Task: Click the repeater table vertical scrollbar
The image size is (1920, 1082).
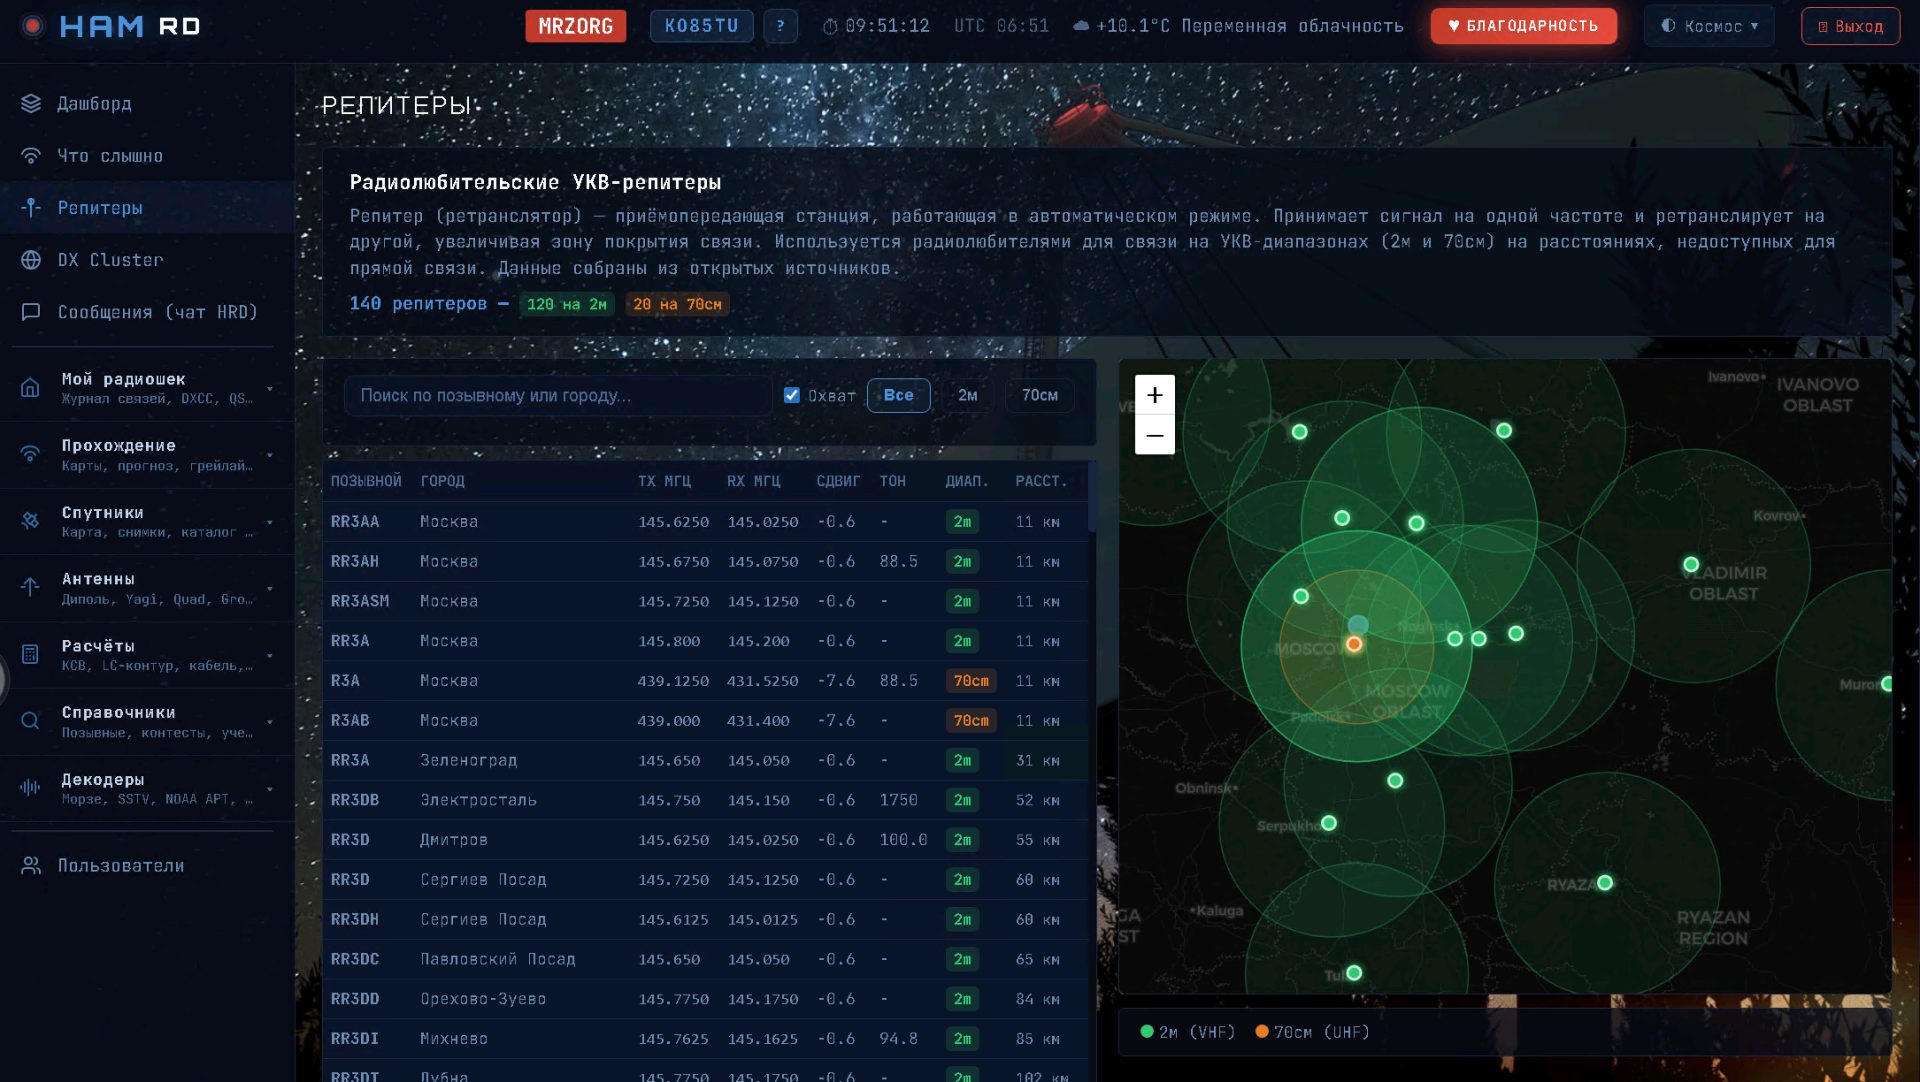Action: click(1092, 497)
